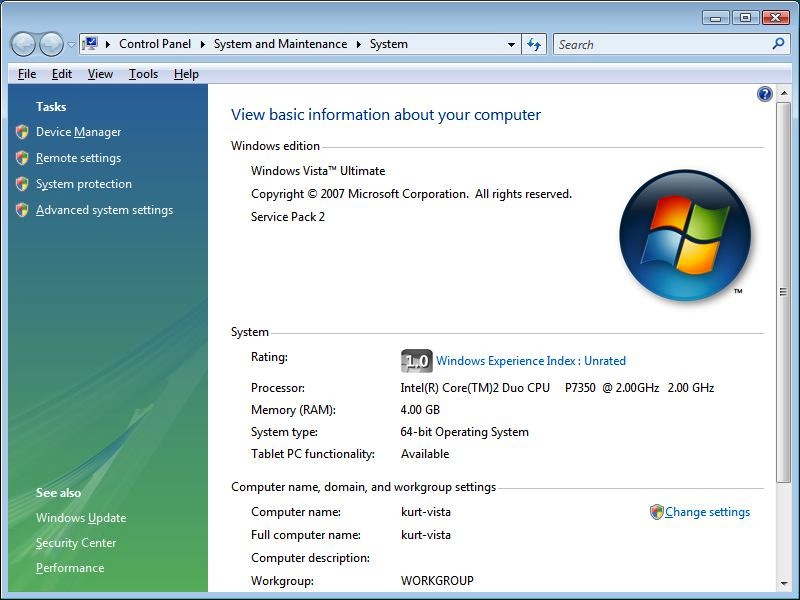Click the Back navigation arrow button
800x600 pixels.
23,44
